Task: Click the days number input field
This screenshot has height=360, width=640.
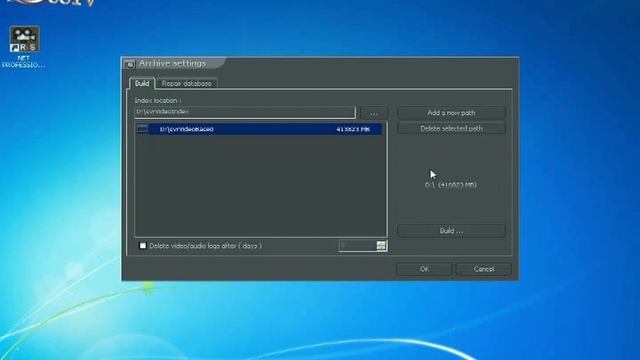Action: point(358,245)
